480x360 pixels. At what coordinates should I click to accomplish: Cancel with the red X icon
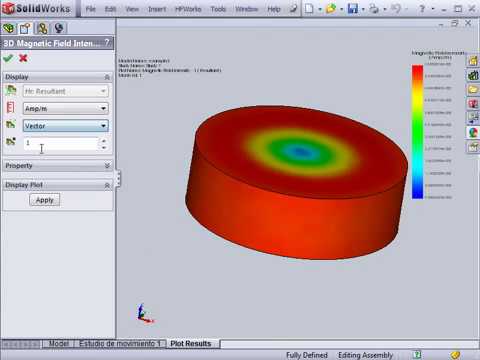coord(23,59)
